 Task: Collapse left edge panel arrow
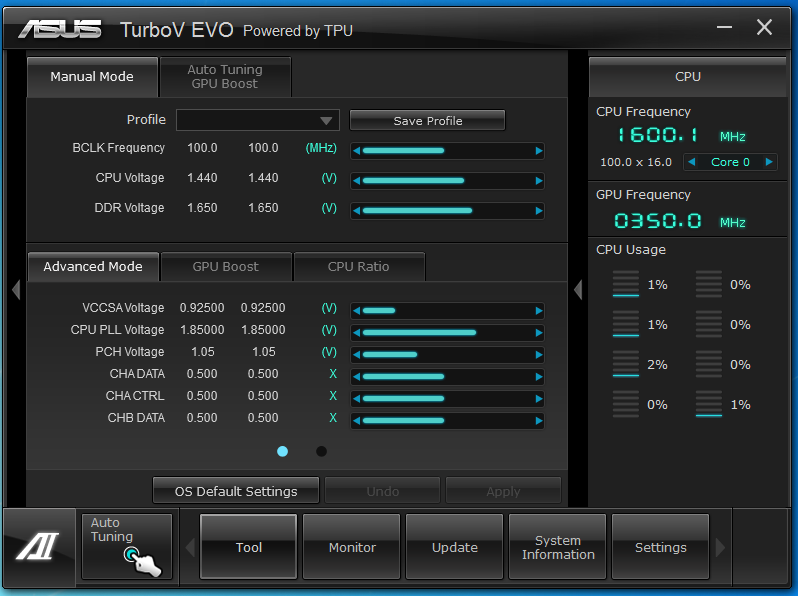[16, 290]
